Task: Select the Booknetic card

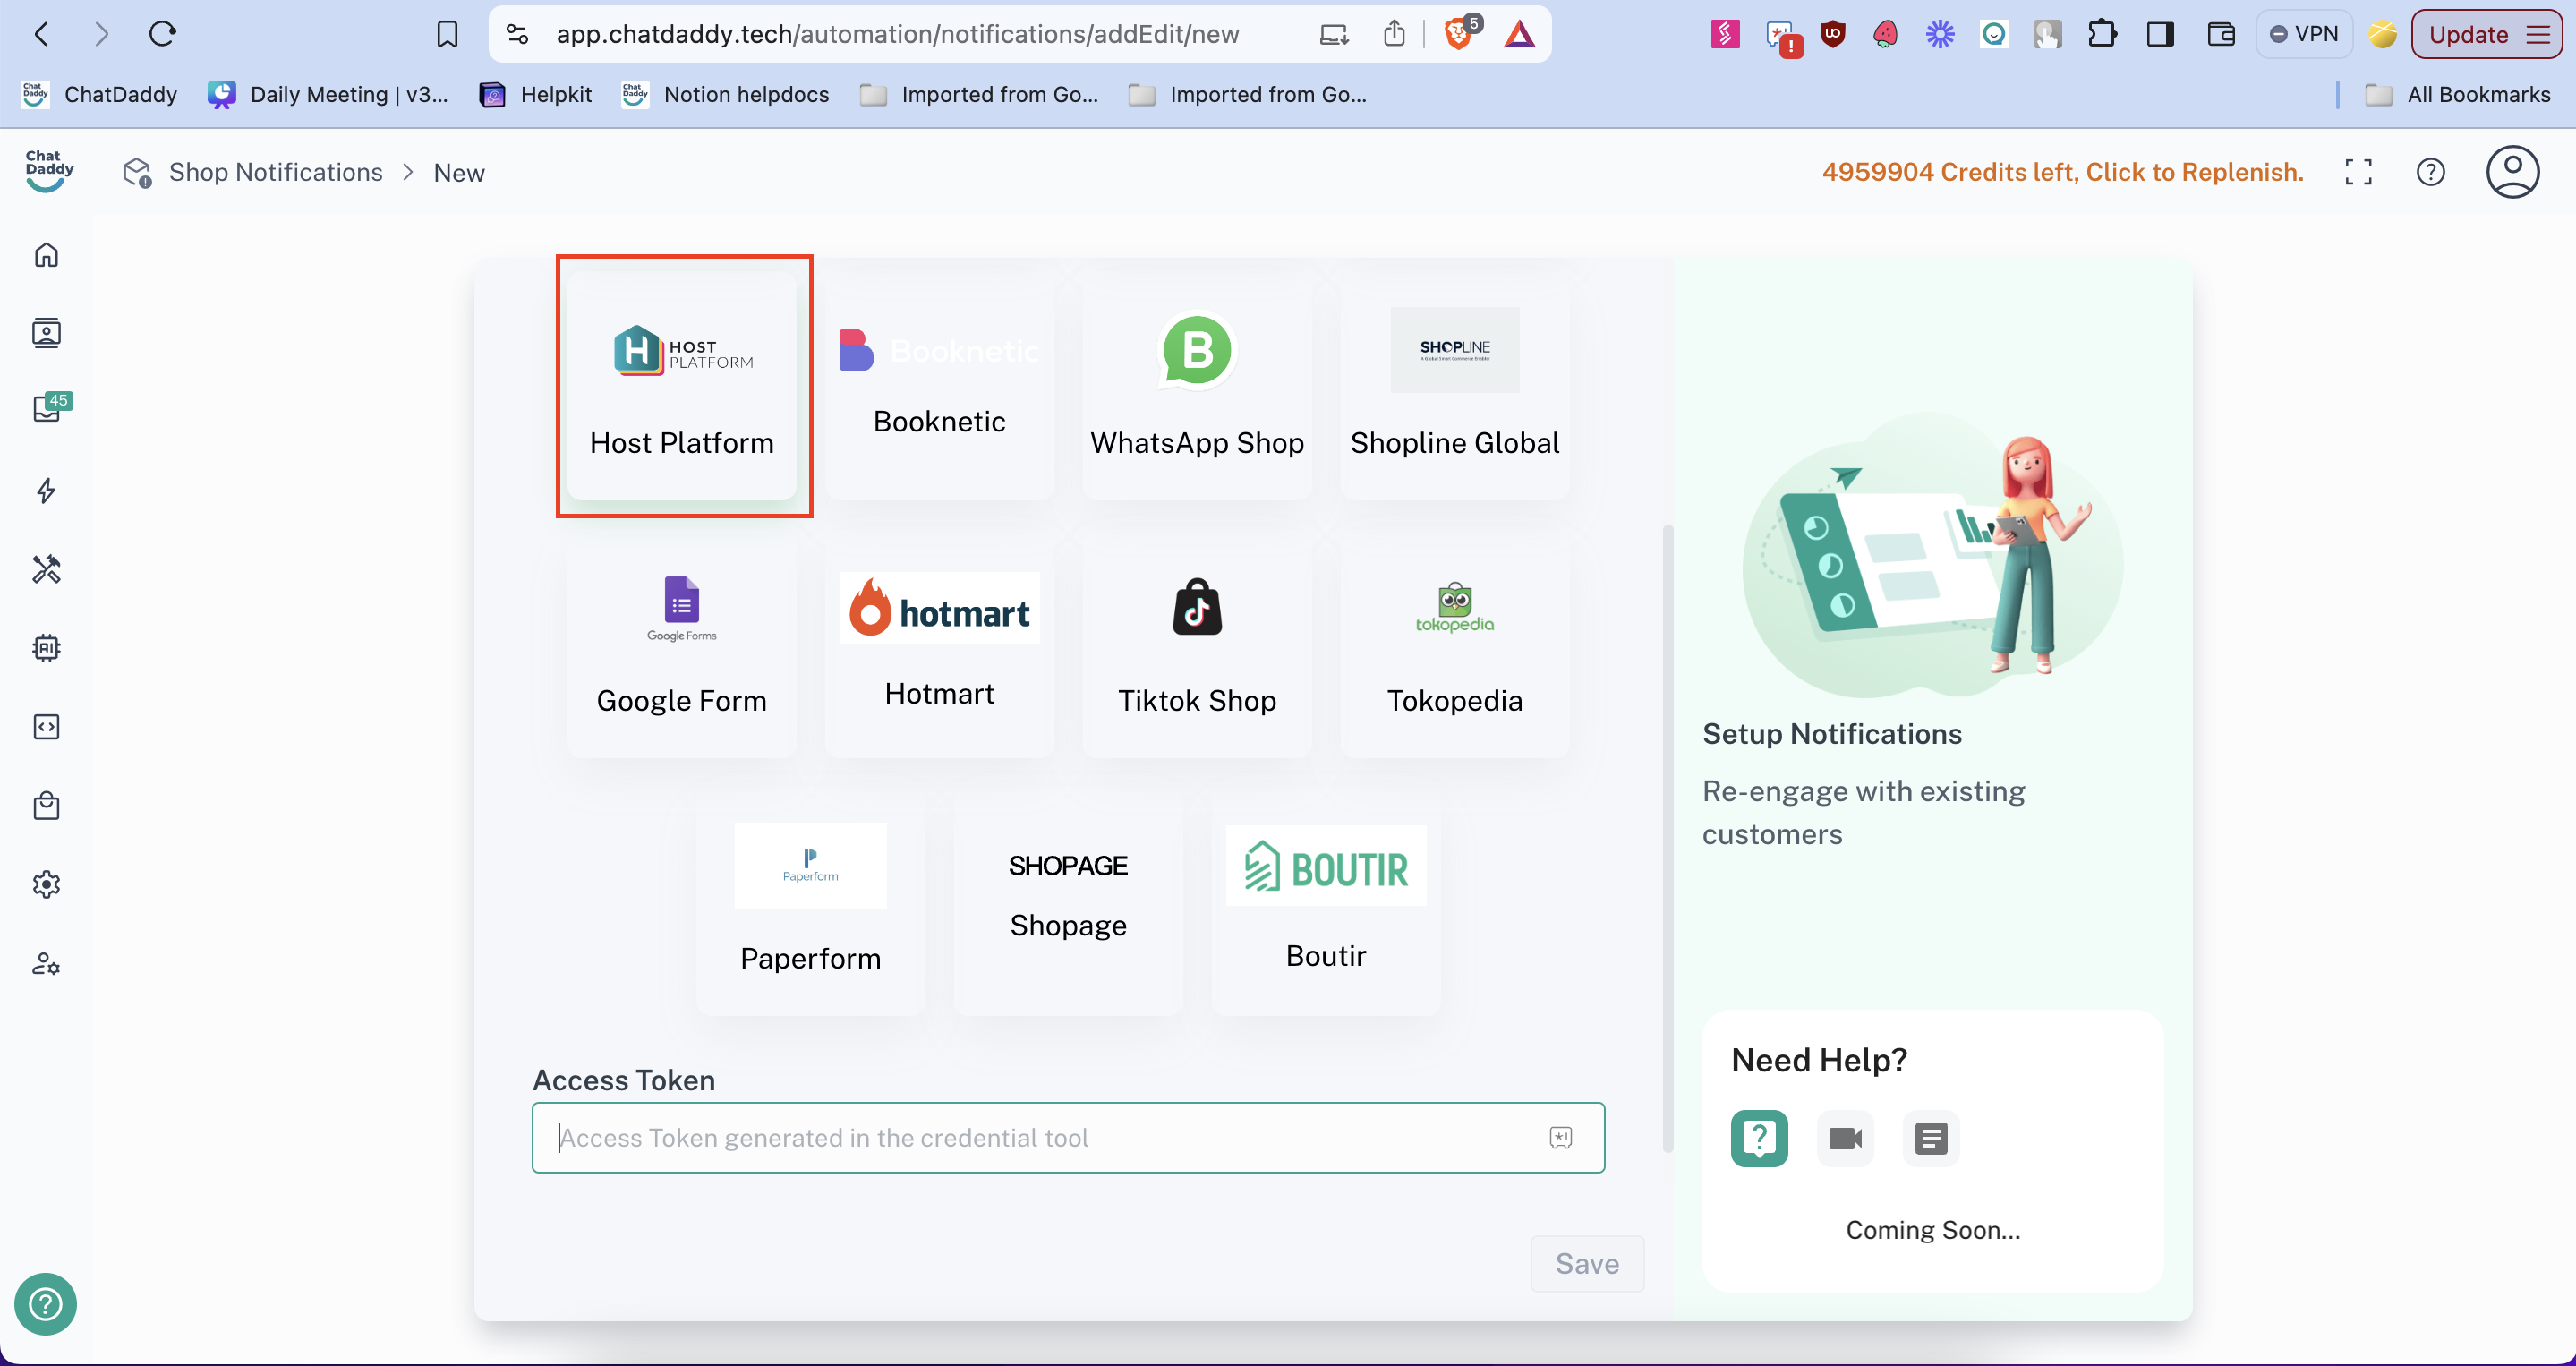Action: pos(939,386)
